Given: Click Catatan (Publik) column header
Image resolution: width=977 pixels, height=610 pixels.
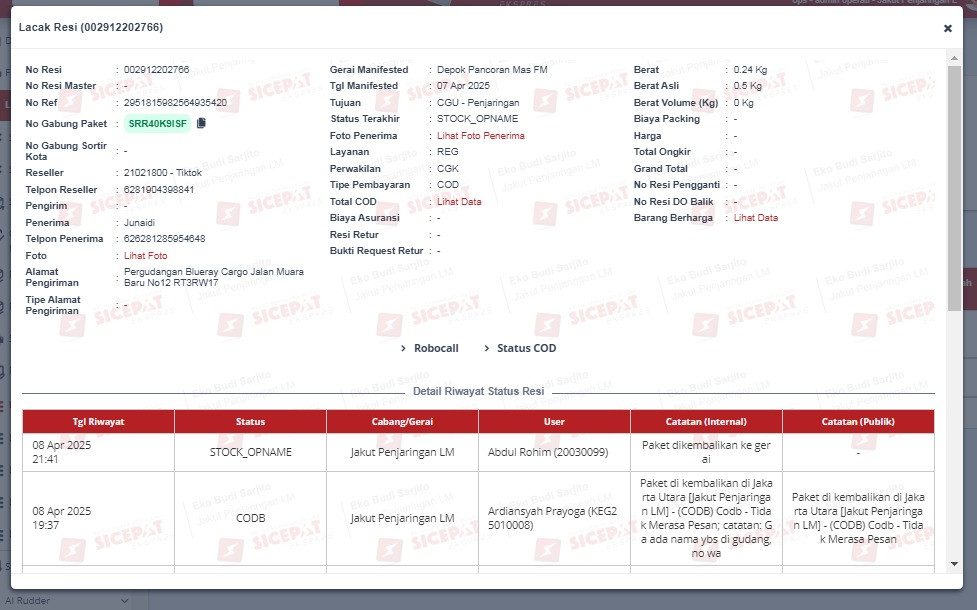Looking at the screenshot, I should (x=858, y=422).
